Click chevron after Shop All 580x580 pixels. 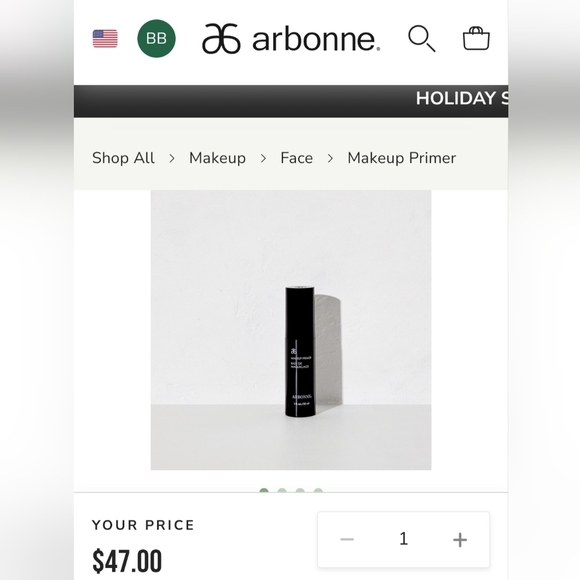click(x=172, y=159)
